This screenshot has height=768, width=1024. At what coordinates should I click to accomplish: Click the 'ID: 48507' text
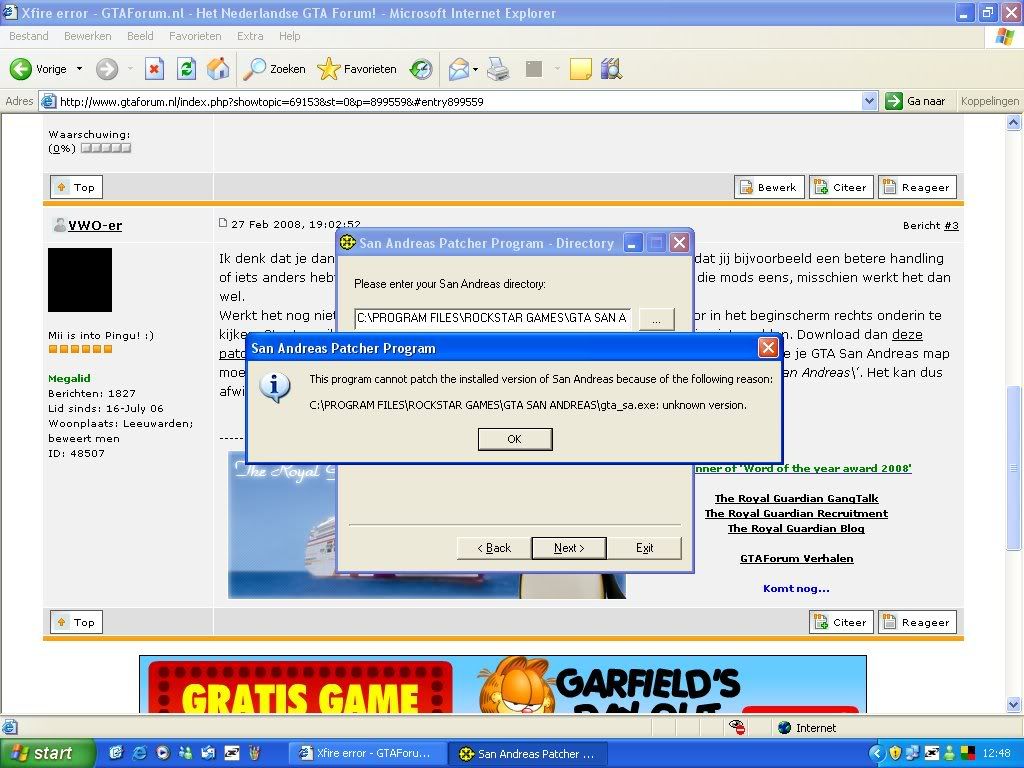point(76,453)
